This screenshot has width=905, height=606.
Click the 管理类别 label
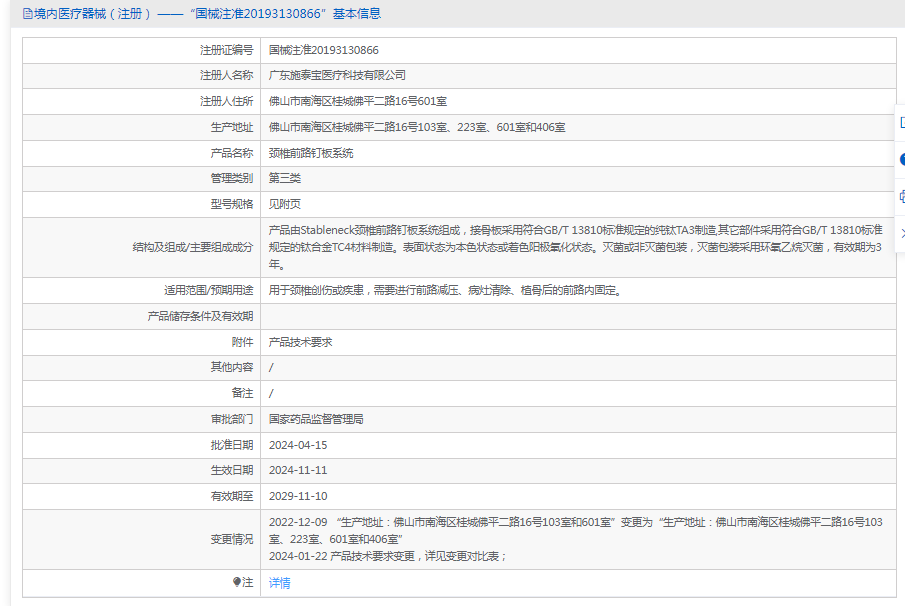tap(232, 178)
